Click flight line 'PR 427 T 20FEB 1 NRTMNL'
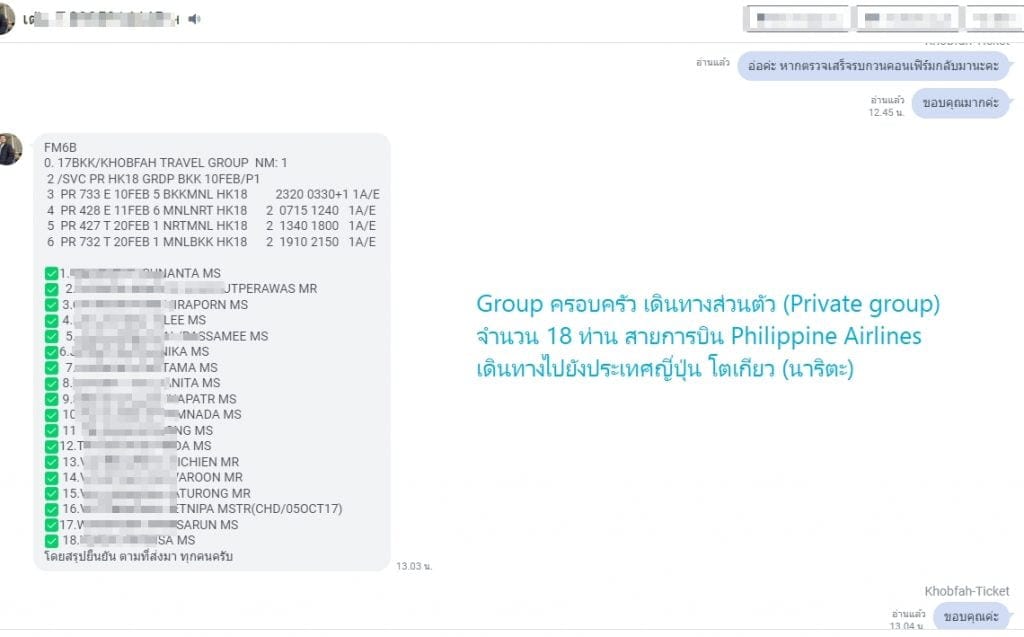Screen dimensions: 1024x637 [x=211, y=226]
